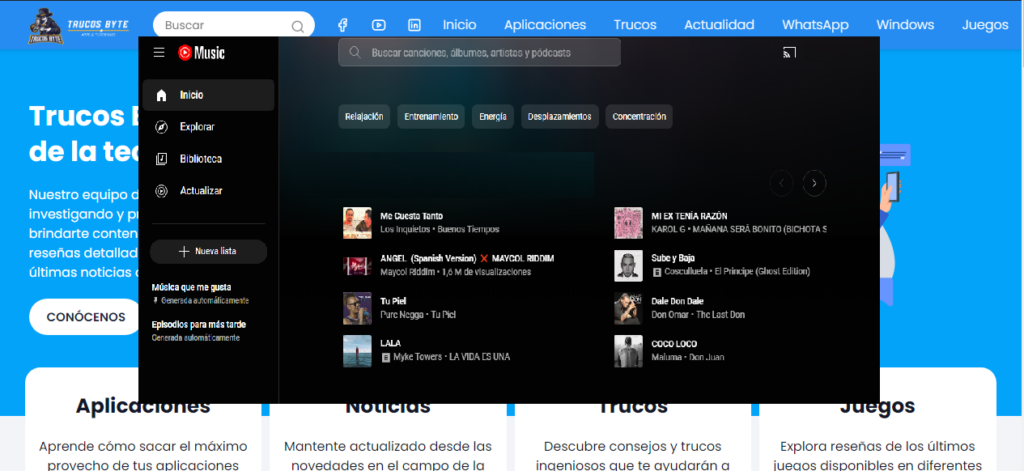The height and width of the screenshot is (471, 1024).
Task: Open the Música que me gusta playlist
Action: click(200, 293)
